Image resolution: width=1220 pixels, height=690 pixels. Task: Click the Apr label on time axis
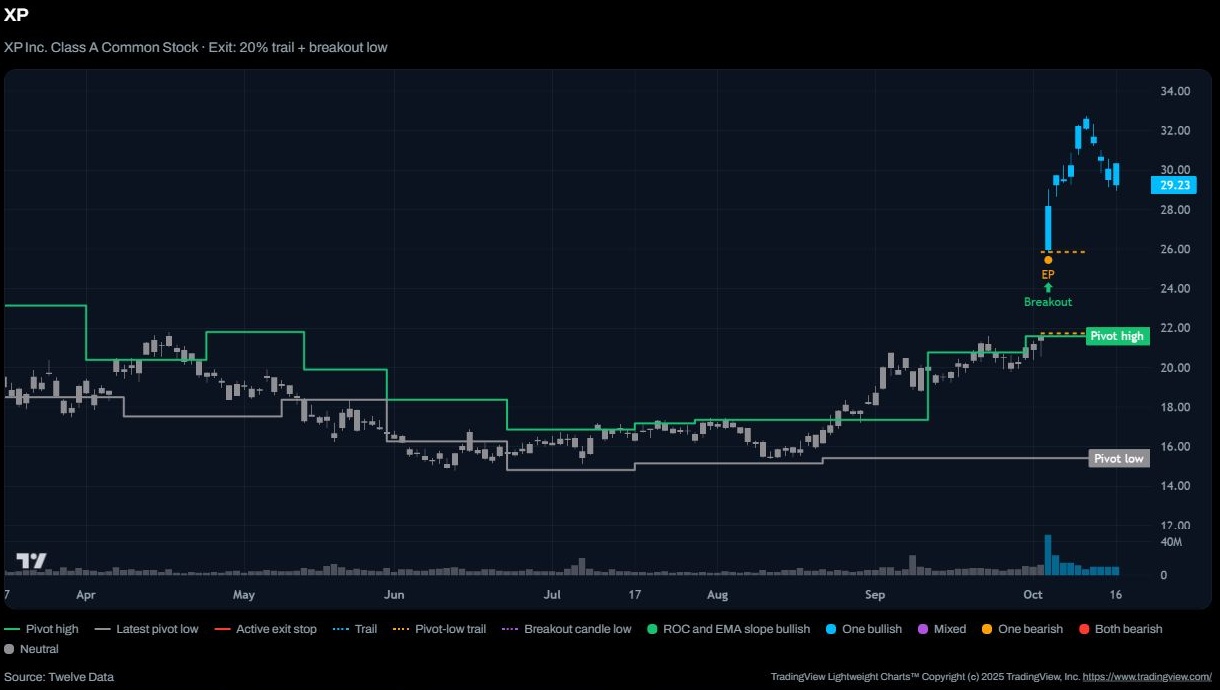coord(85,595)
